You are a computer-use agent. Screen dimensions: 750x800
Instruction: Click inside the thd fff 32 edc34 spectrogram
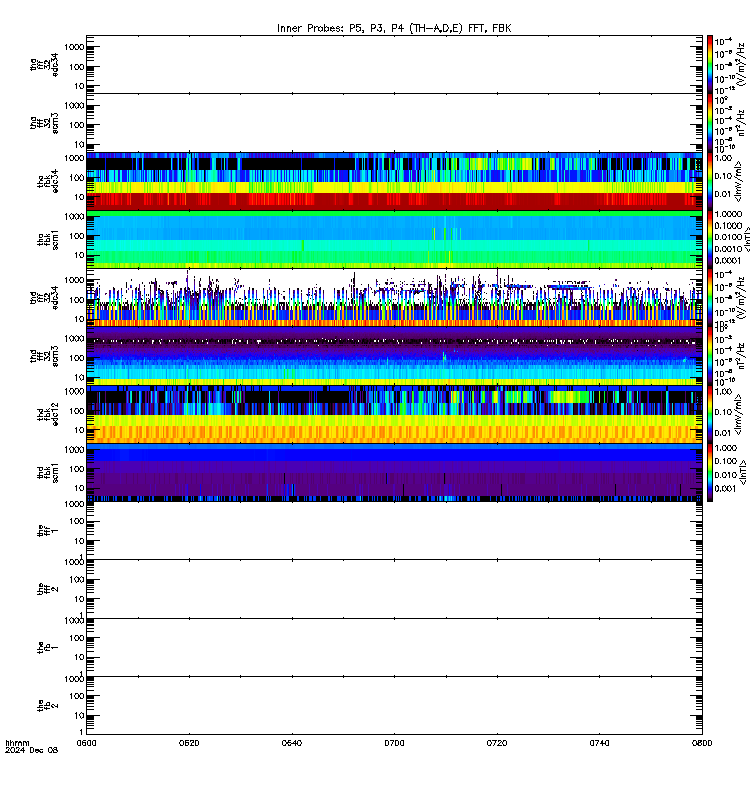[x=394, y=298]
